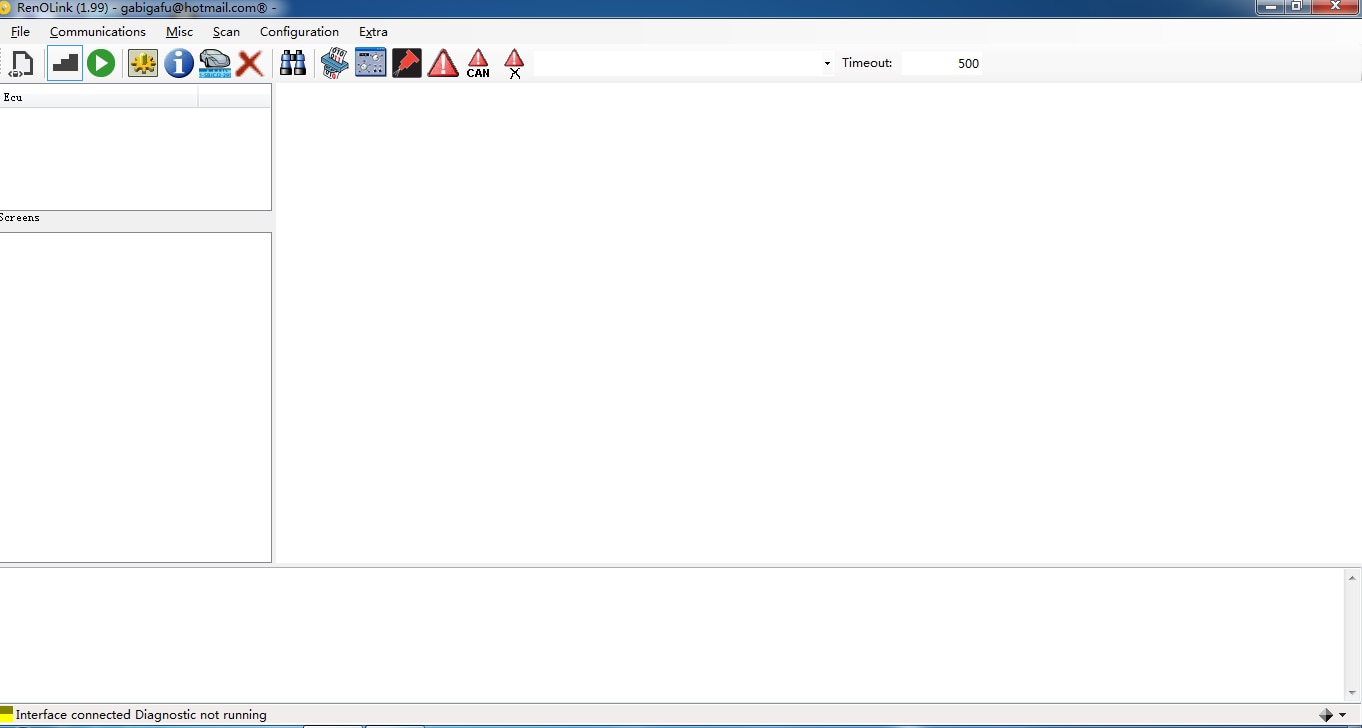Click the staircase icon in toolbar
The image size is (1362, 728).
pos(65,64)
